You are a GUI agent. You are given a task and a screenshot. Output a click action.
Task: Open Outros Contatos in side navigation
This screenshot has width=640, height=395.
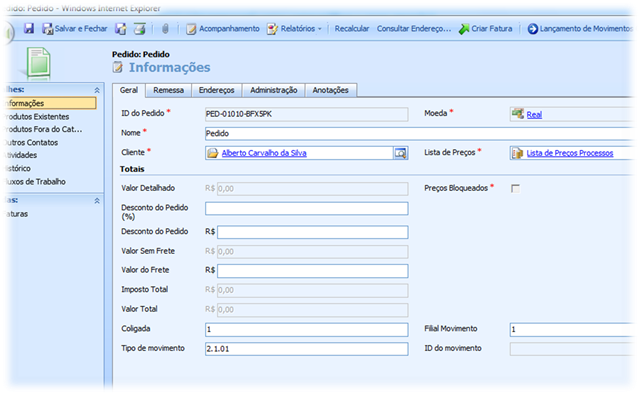coord(31,142)
